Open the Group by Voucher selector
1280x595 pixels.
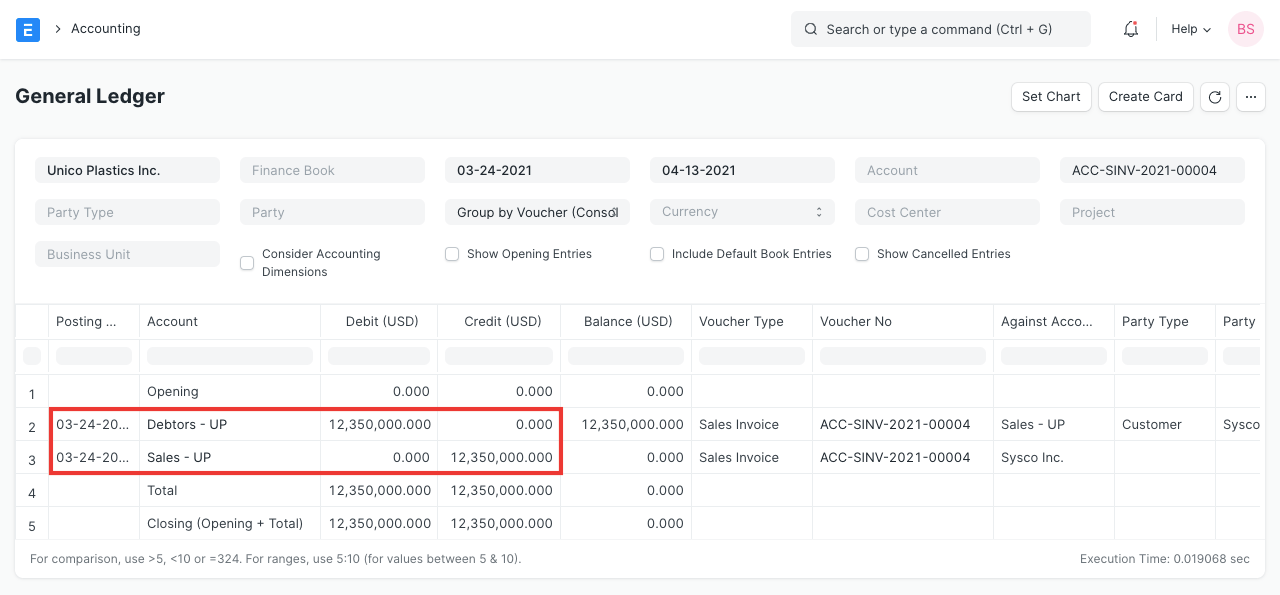pyautogui.click(x=537, y=211)
